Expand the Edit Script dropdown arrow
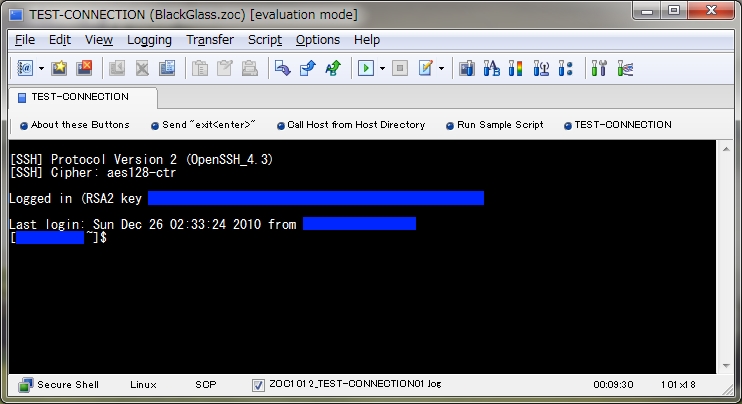This screenshot has width=742, height=404. (442, 69)
